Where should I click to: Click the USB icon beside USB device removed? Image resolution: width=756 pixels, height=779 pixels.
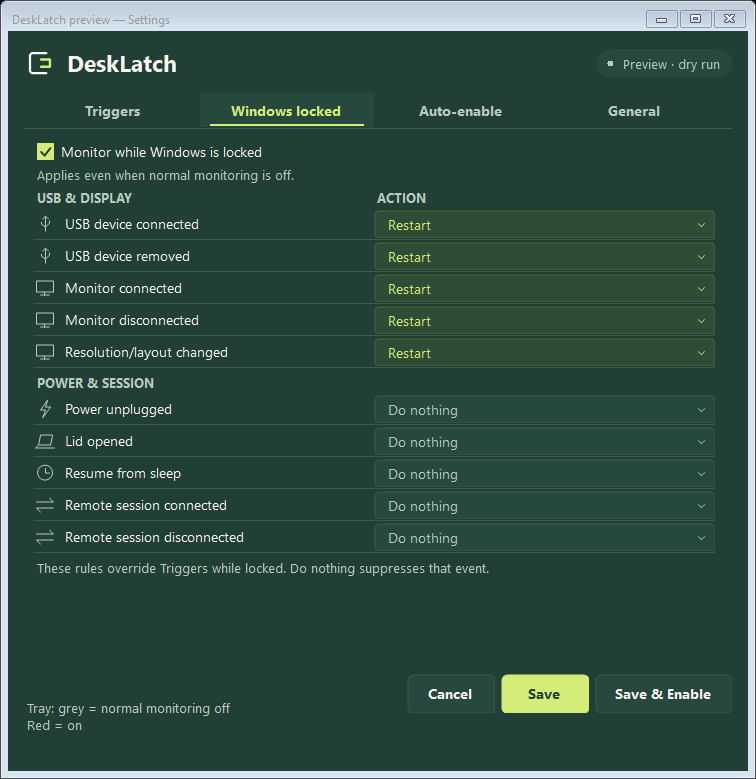[45, 256]
